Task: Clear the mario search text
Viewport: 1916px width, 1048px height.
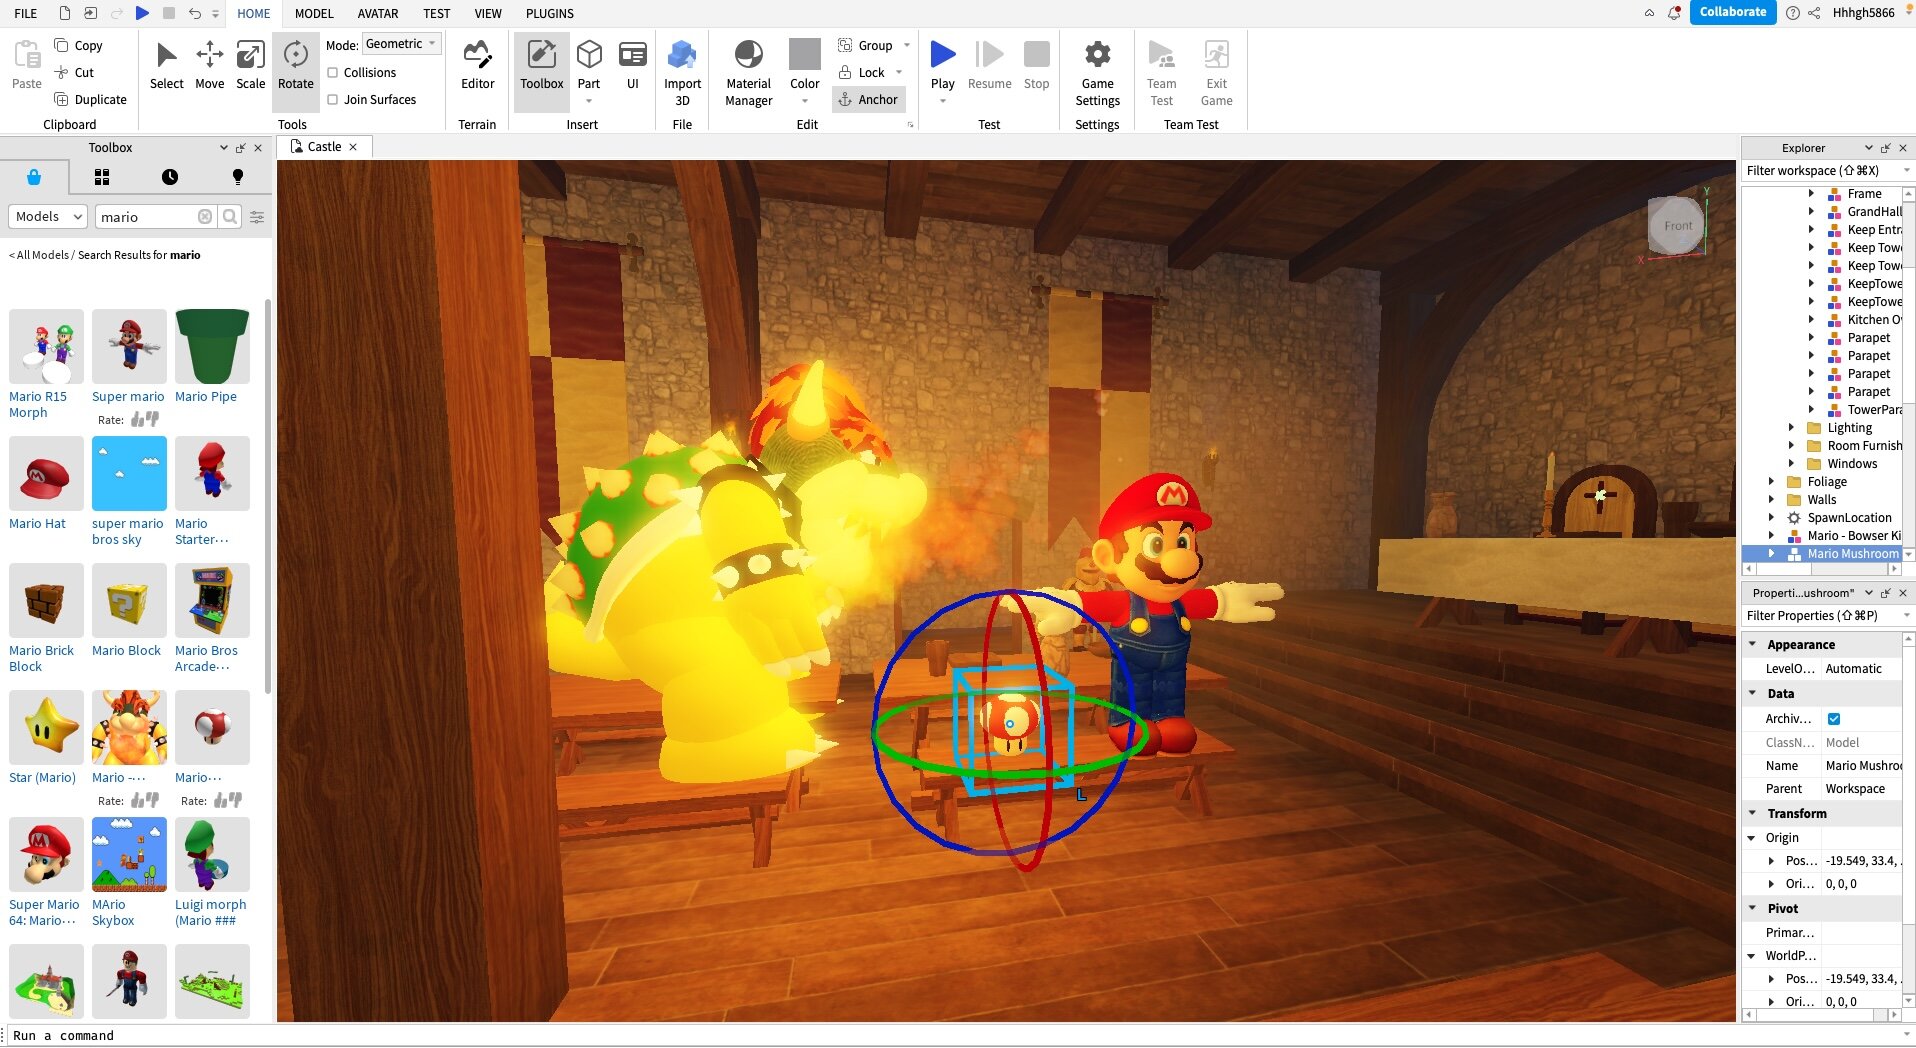Action: pyautogui.click(x=205, y=216)
